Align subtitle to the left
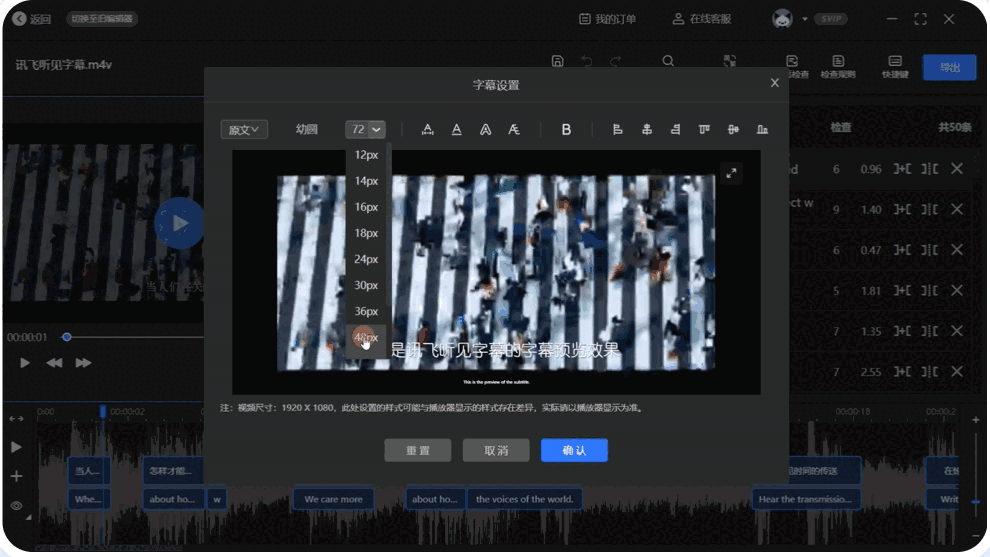The height and width of the screenshot is (557, 990). click(618, 129)
